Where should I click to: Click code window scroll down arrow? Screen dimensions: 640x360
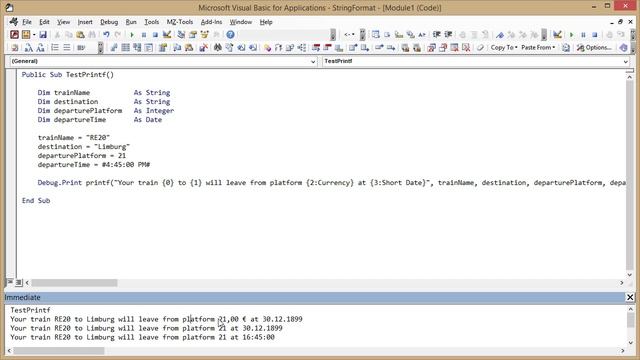point(629,275)
